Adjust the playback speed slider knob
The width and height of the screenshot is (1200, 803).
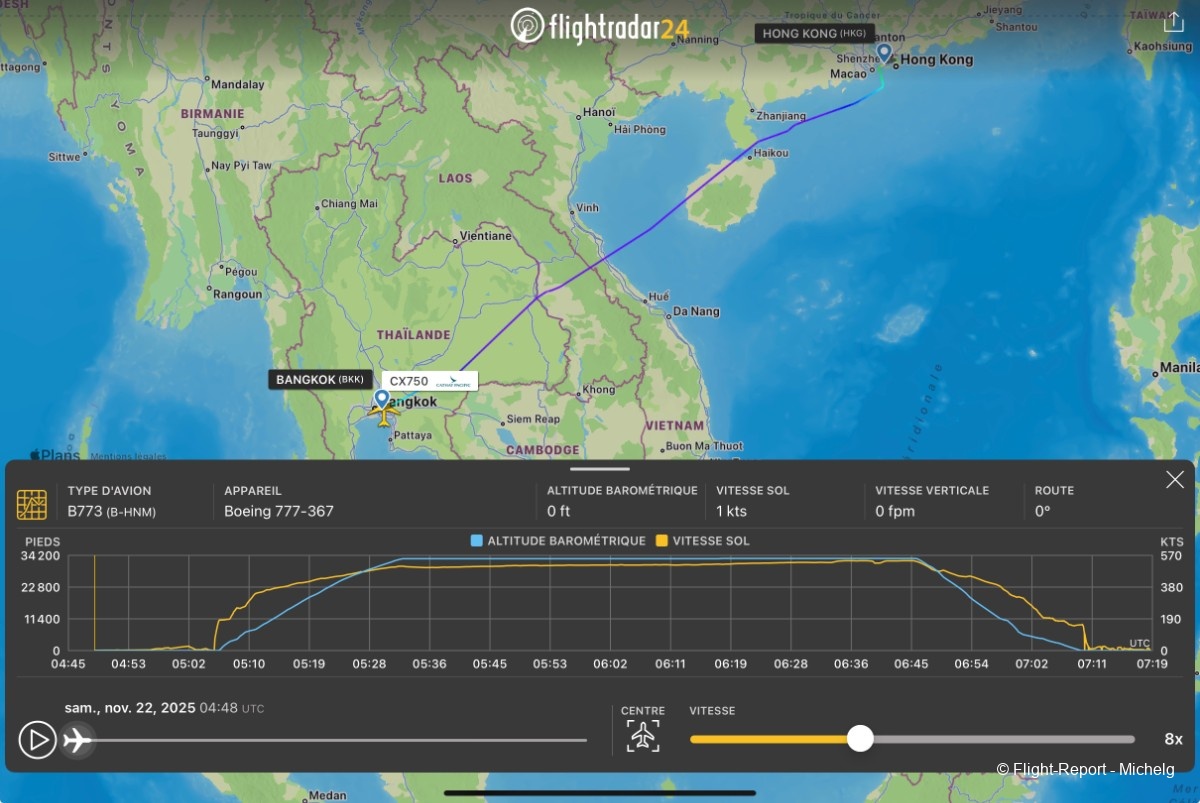click(x=860, y=739)
